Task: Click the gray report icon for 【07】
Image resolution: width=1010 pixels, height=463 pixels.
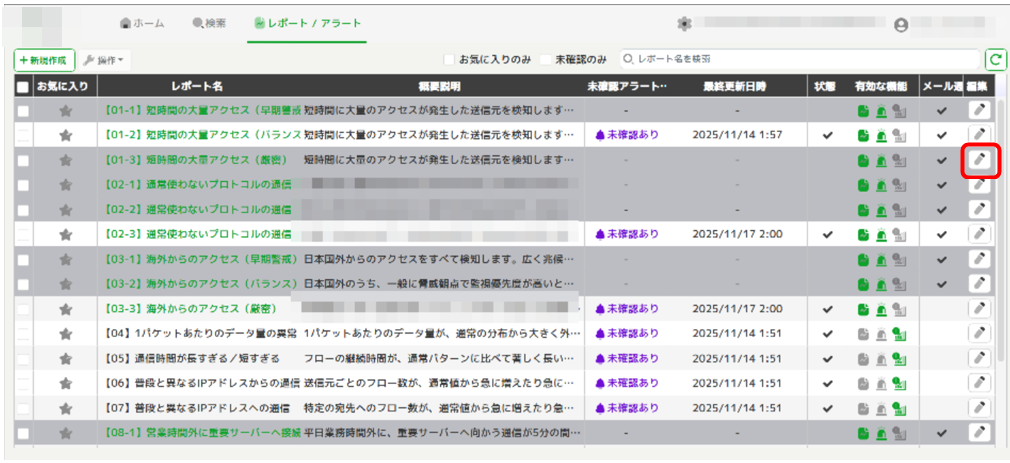Action: 863,408
